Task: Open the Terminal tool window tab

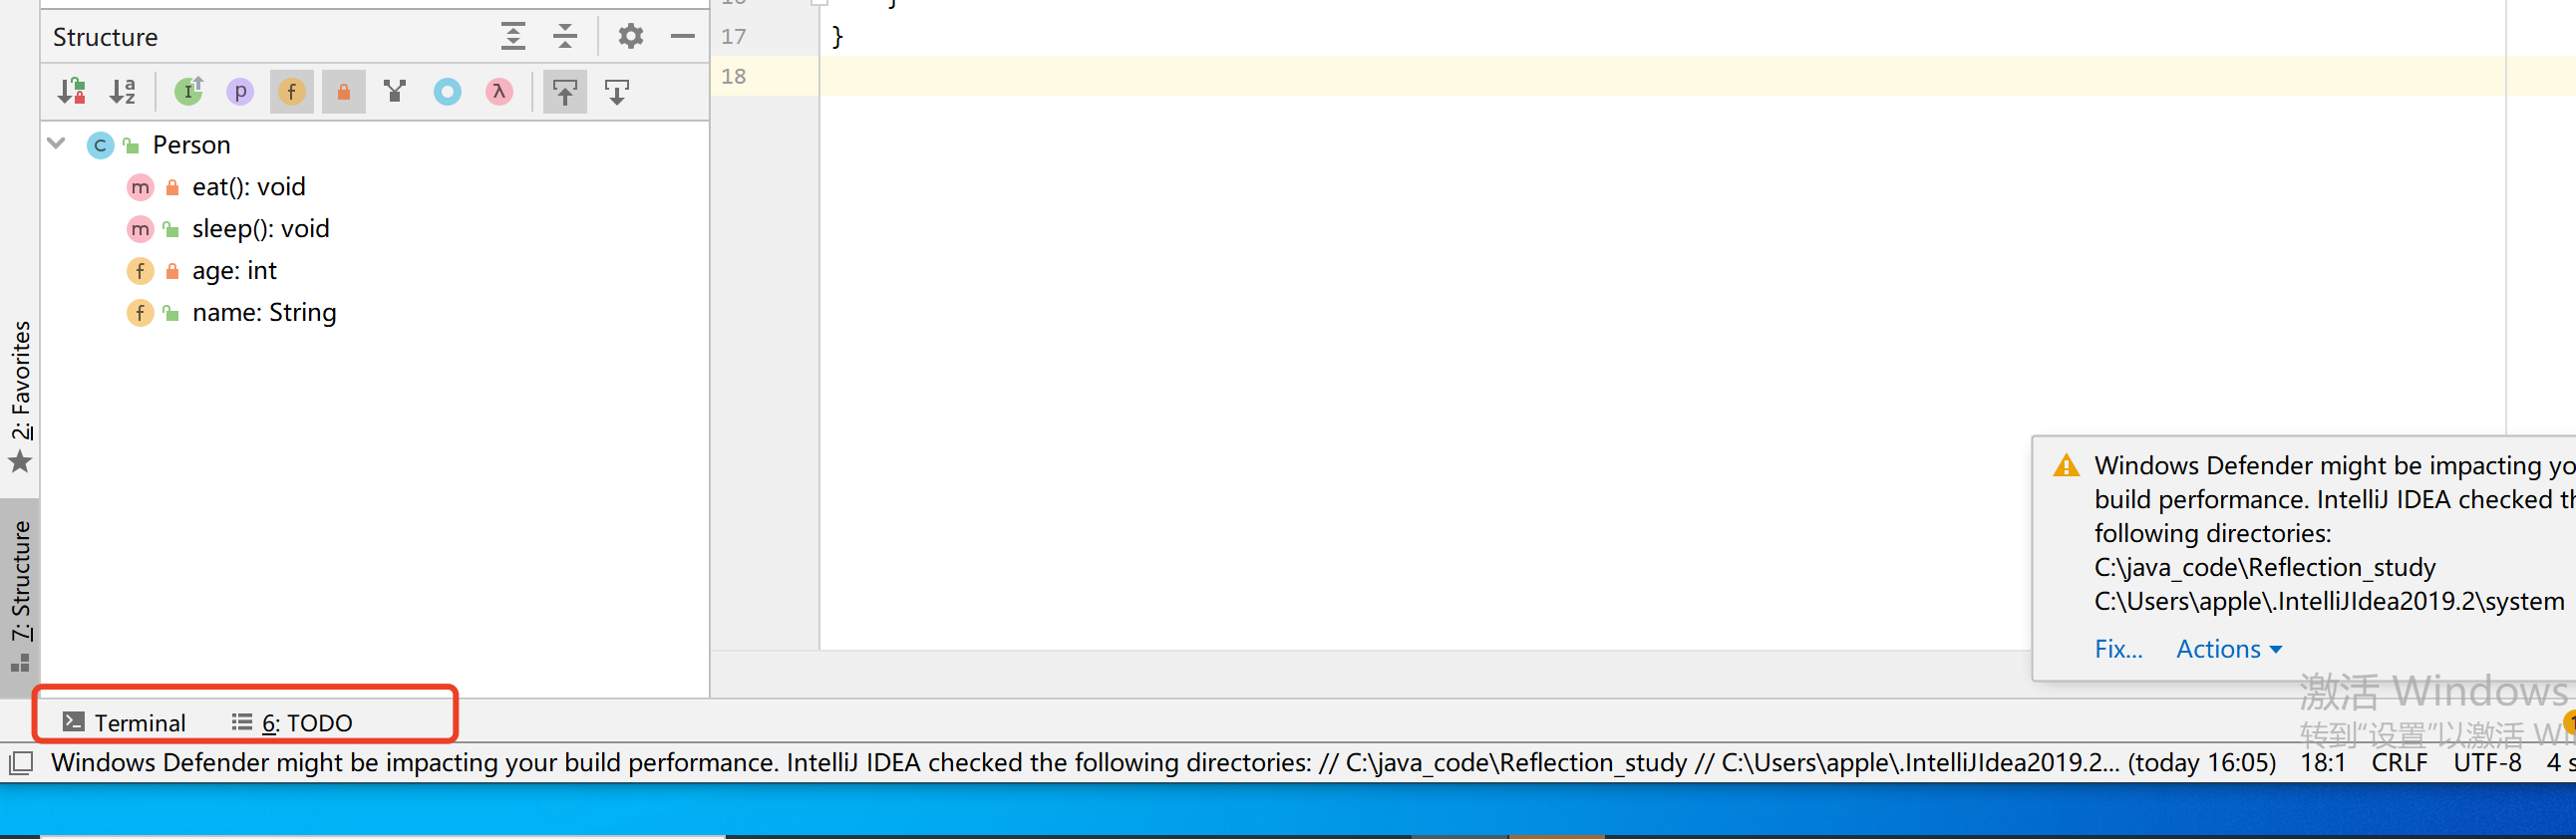Action: pos(125,722)
